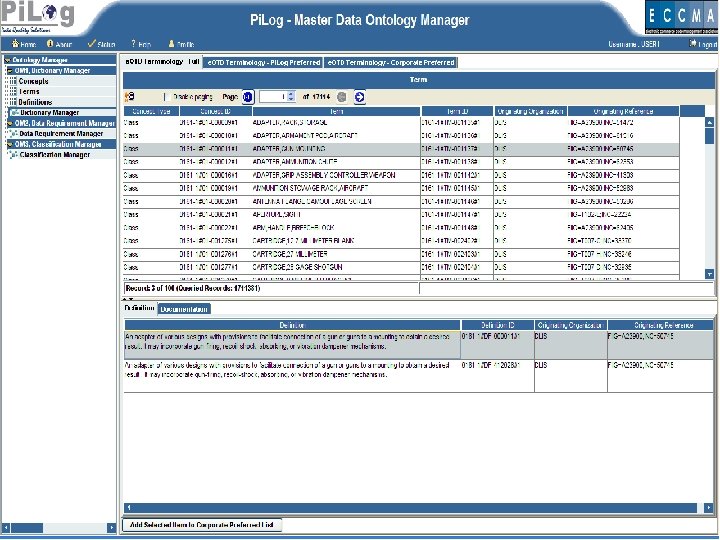
Task: Open Data Requirement Manager tree item
Action: [x=61, y=134]
